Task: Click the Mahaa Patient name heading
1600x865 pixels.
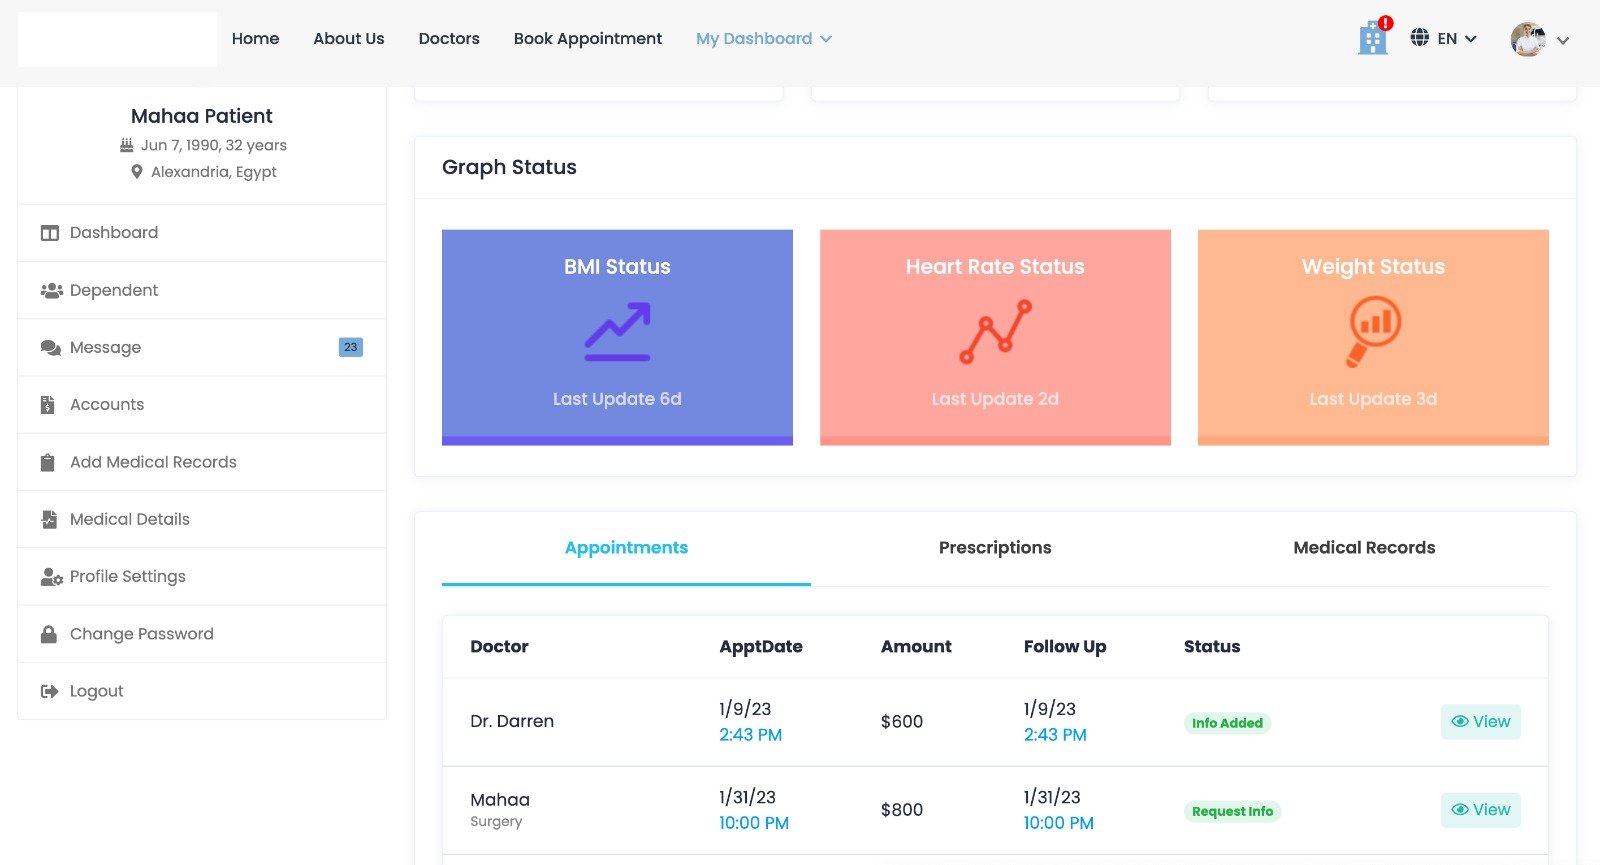Action: click(201, 116)
